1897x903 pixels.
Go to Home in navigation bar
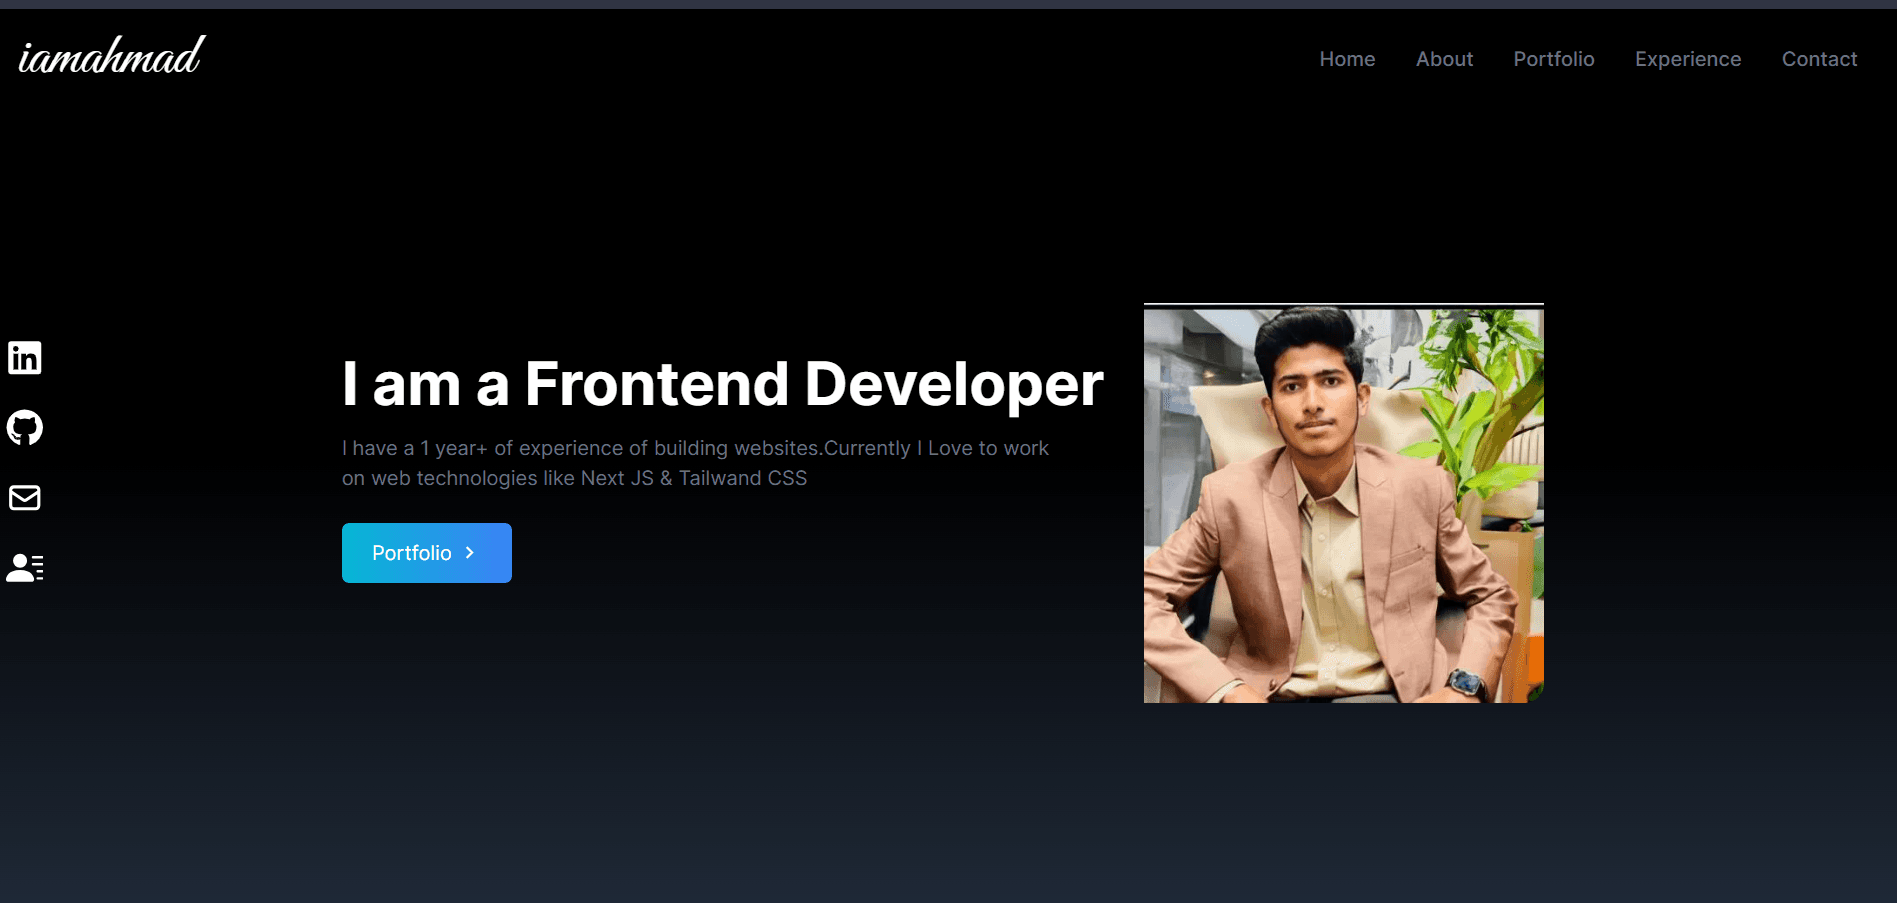point(1346,59)
